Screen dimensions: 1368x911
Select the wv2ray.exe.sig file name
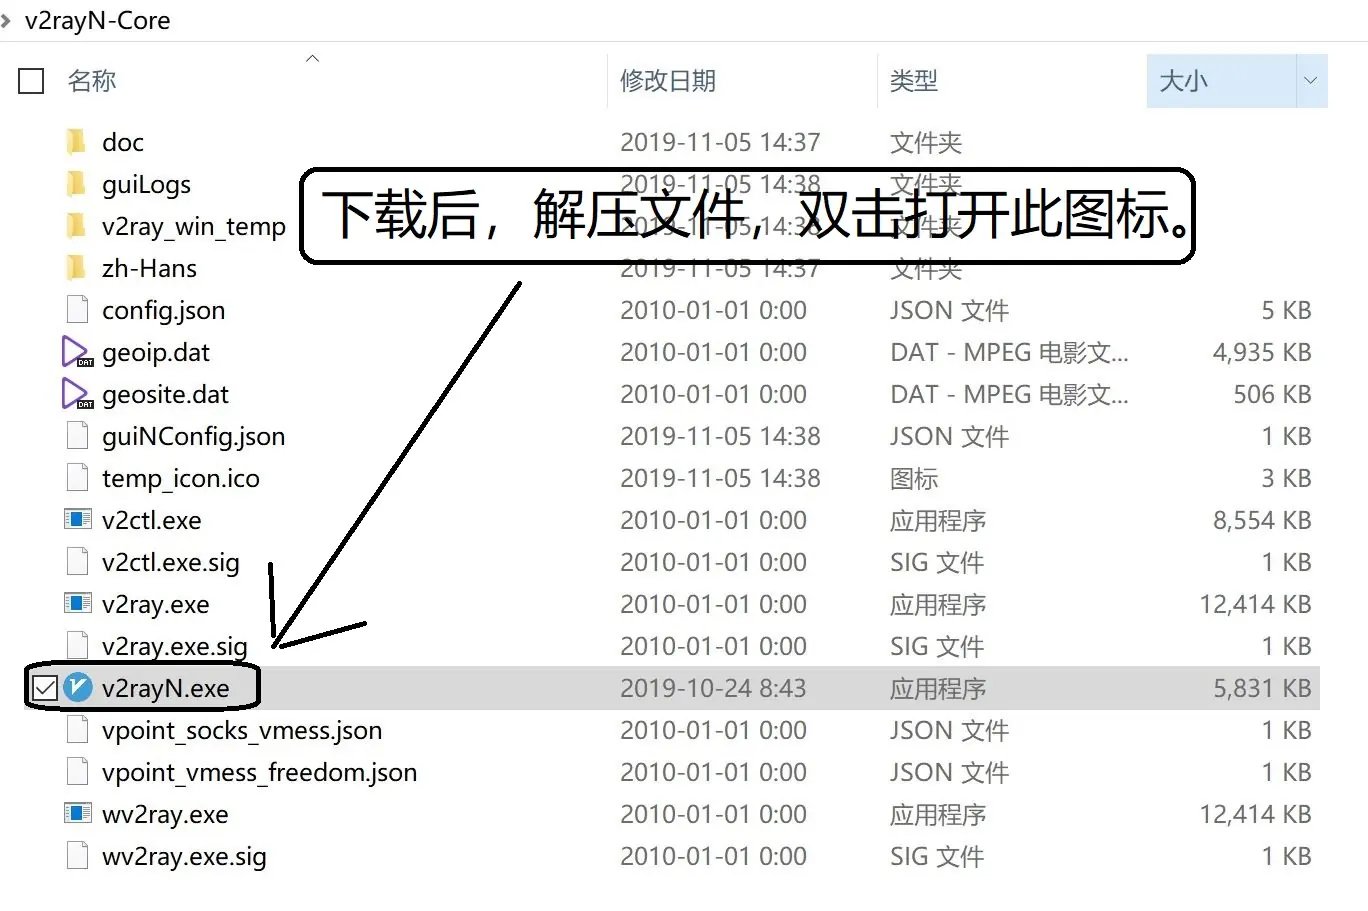[184, 856]
